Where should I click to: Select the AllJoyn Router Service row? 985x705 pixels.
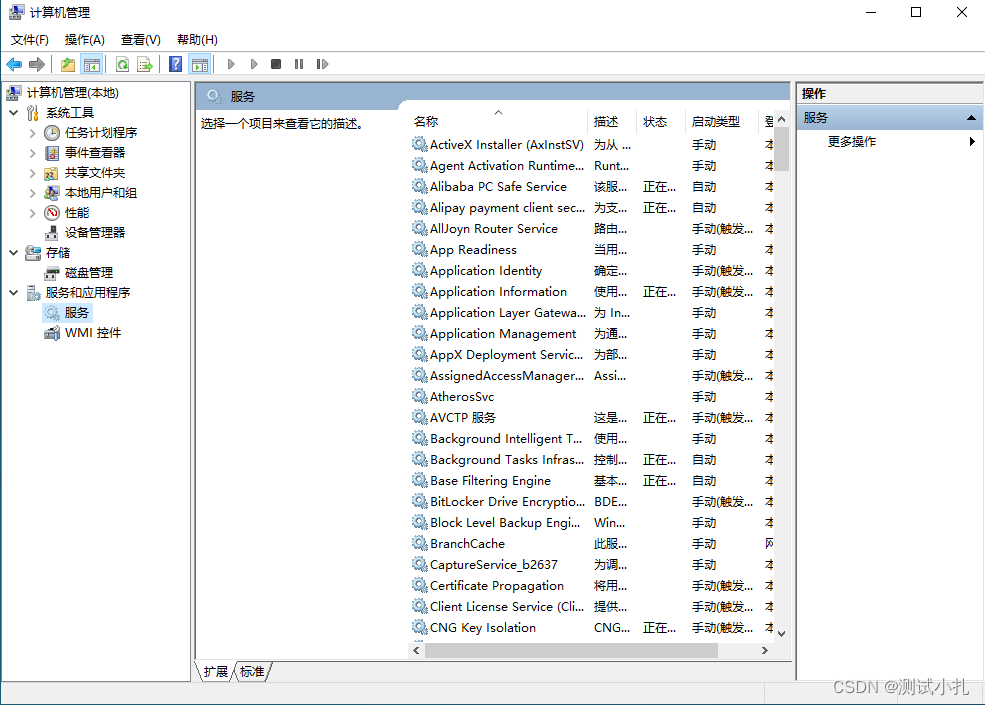592,229
